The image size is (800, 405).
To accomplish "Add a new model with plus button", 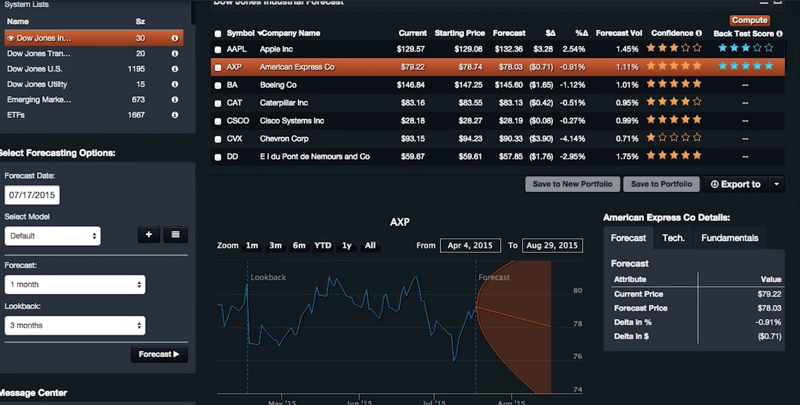I will [149, 235].
